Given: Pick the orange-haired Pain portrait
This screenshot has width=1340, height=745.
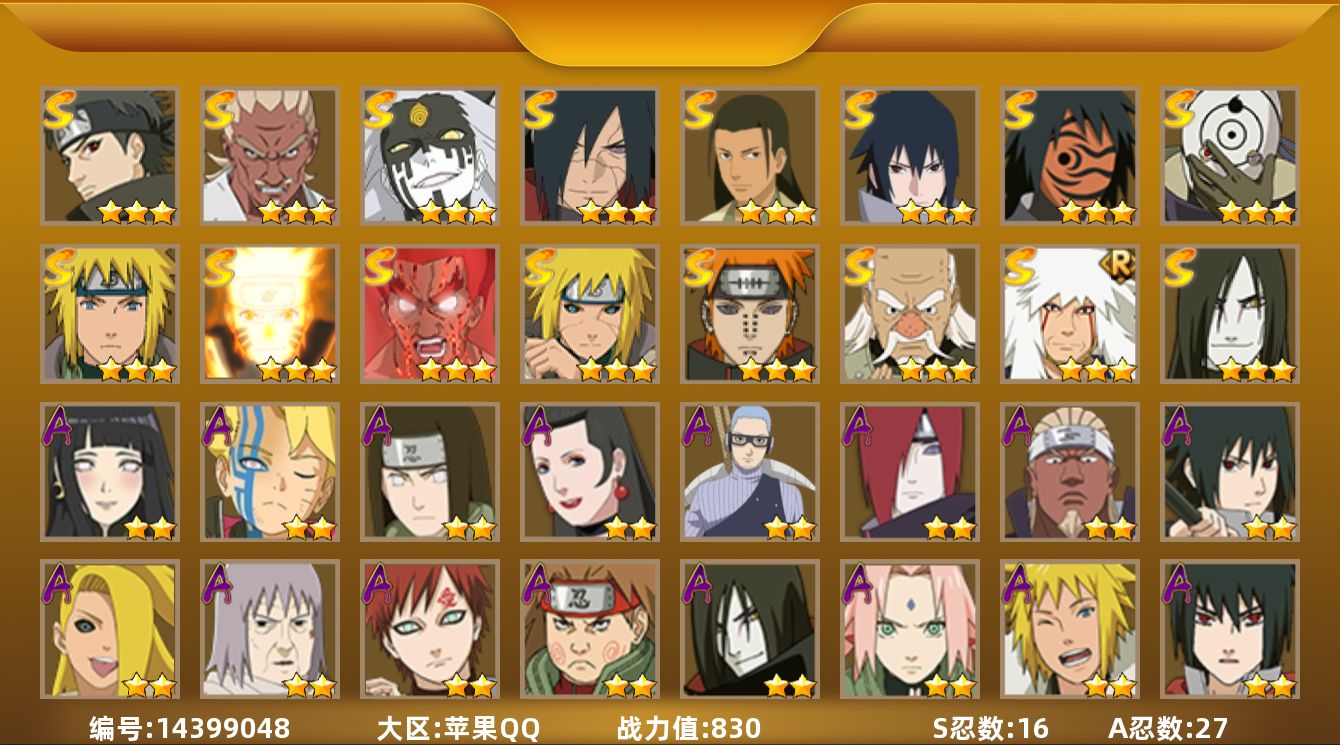Looking at the screenshot, I should 749,314.
